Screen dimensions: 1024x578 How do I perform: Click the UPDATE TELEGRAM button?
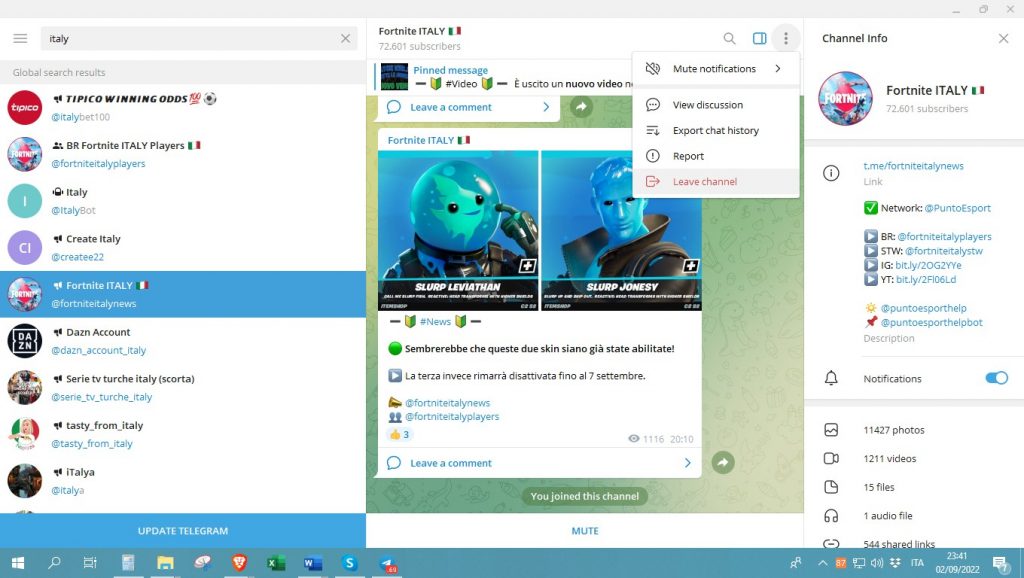click(183, 531)
